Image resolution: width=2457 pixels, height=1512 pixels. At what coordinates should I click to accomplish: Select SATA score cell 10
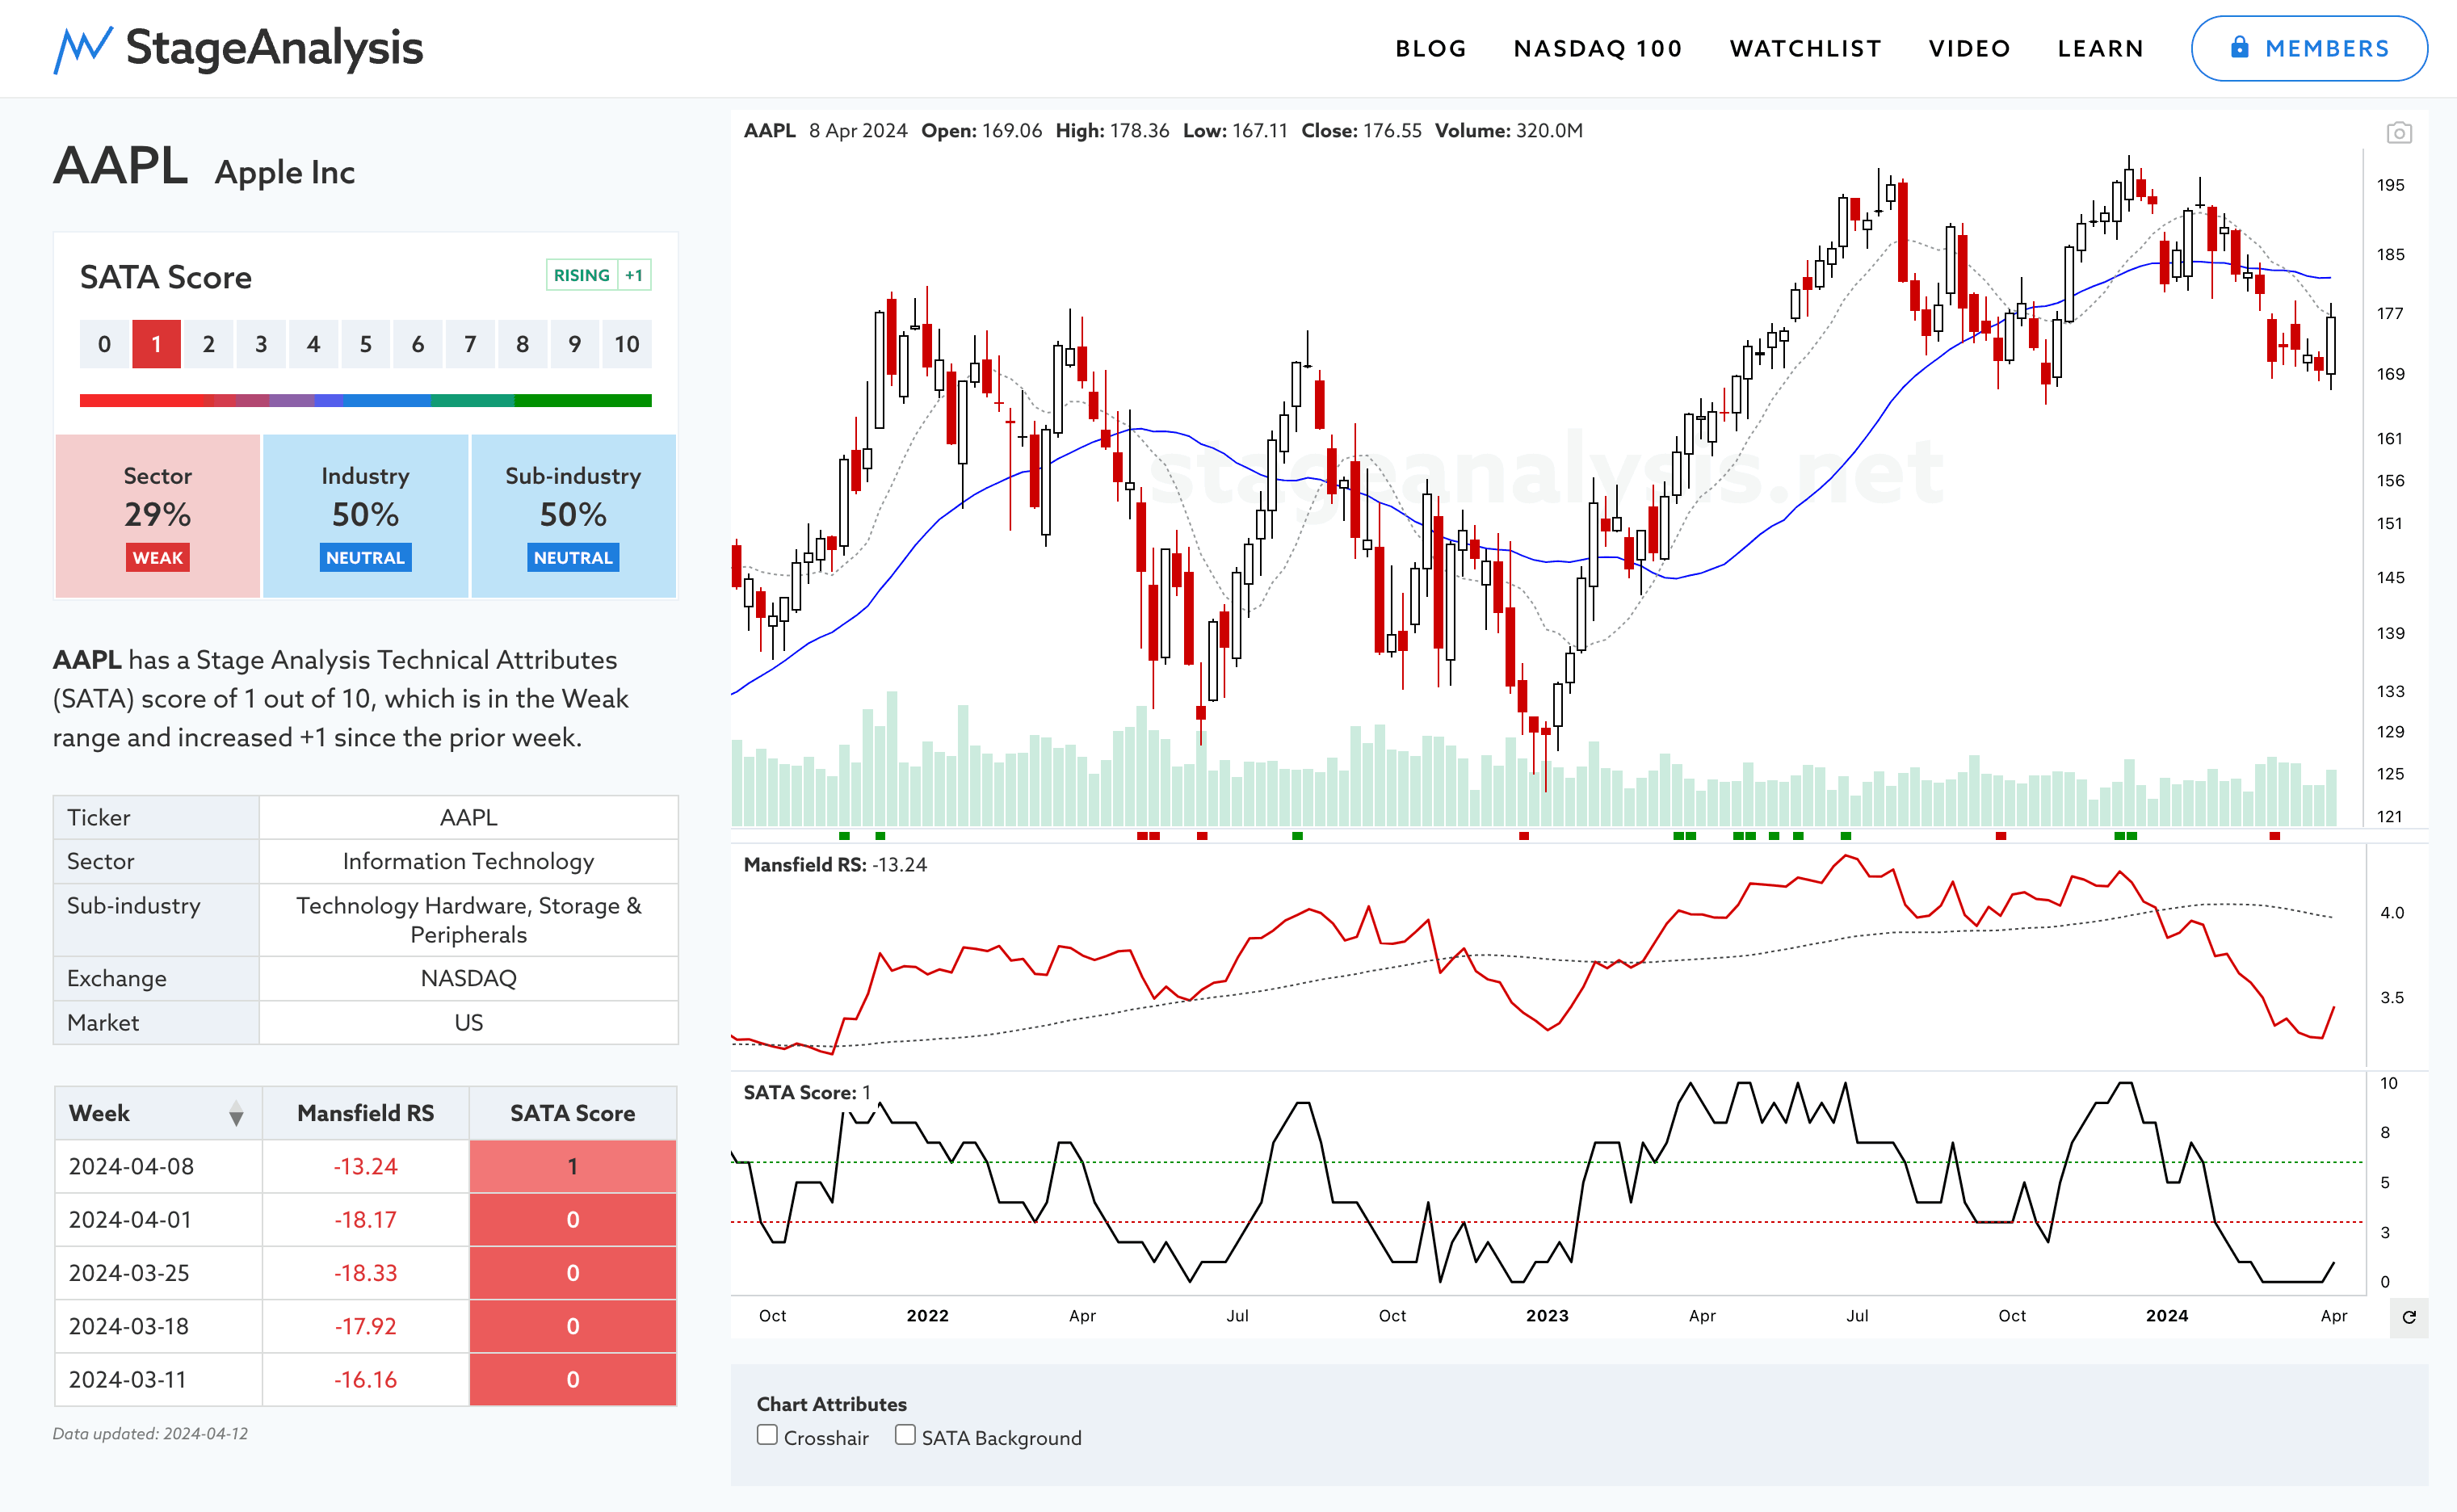627,344
